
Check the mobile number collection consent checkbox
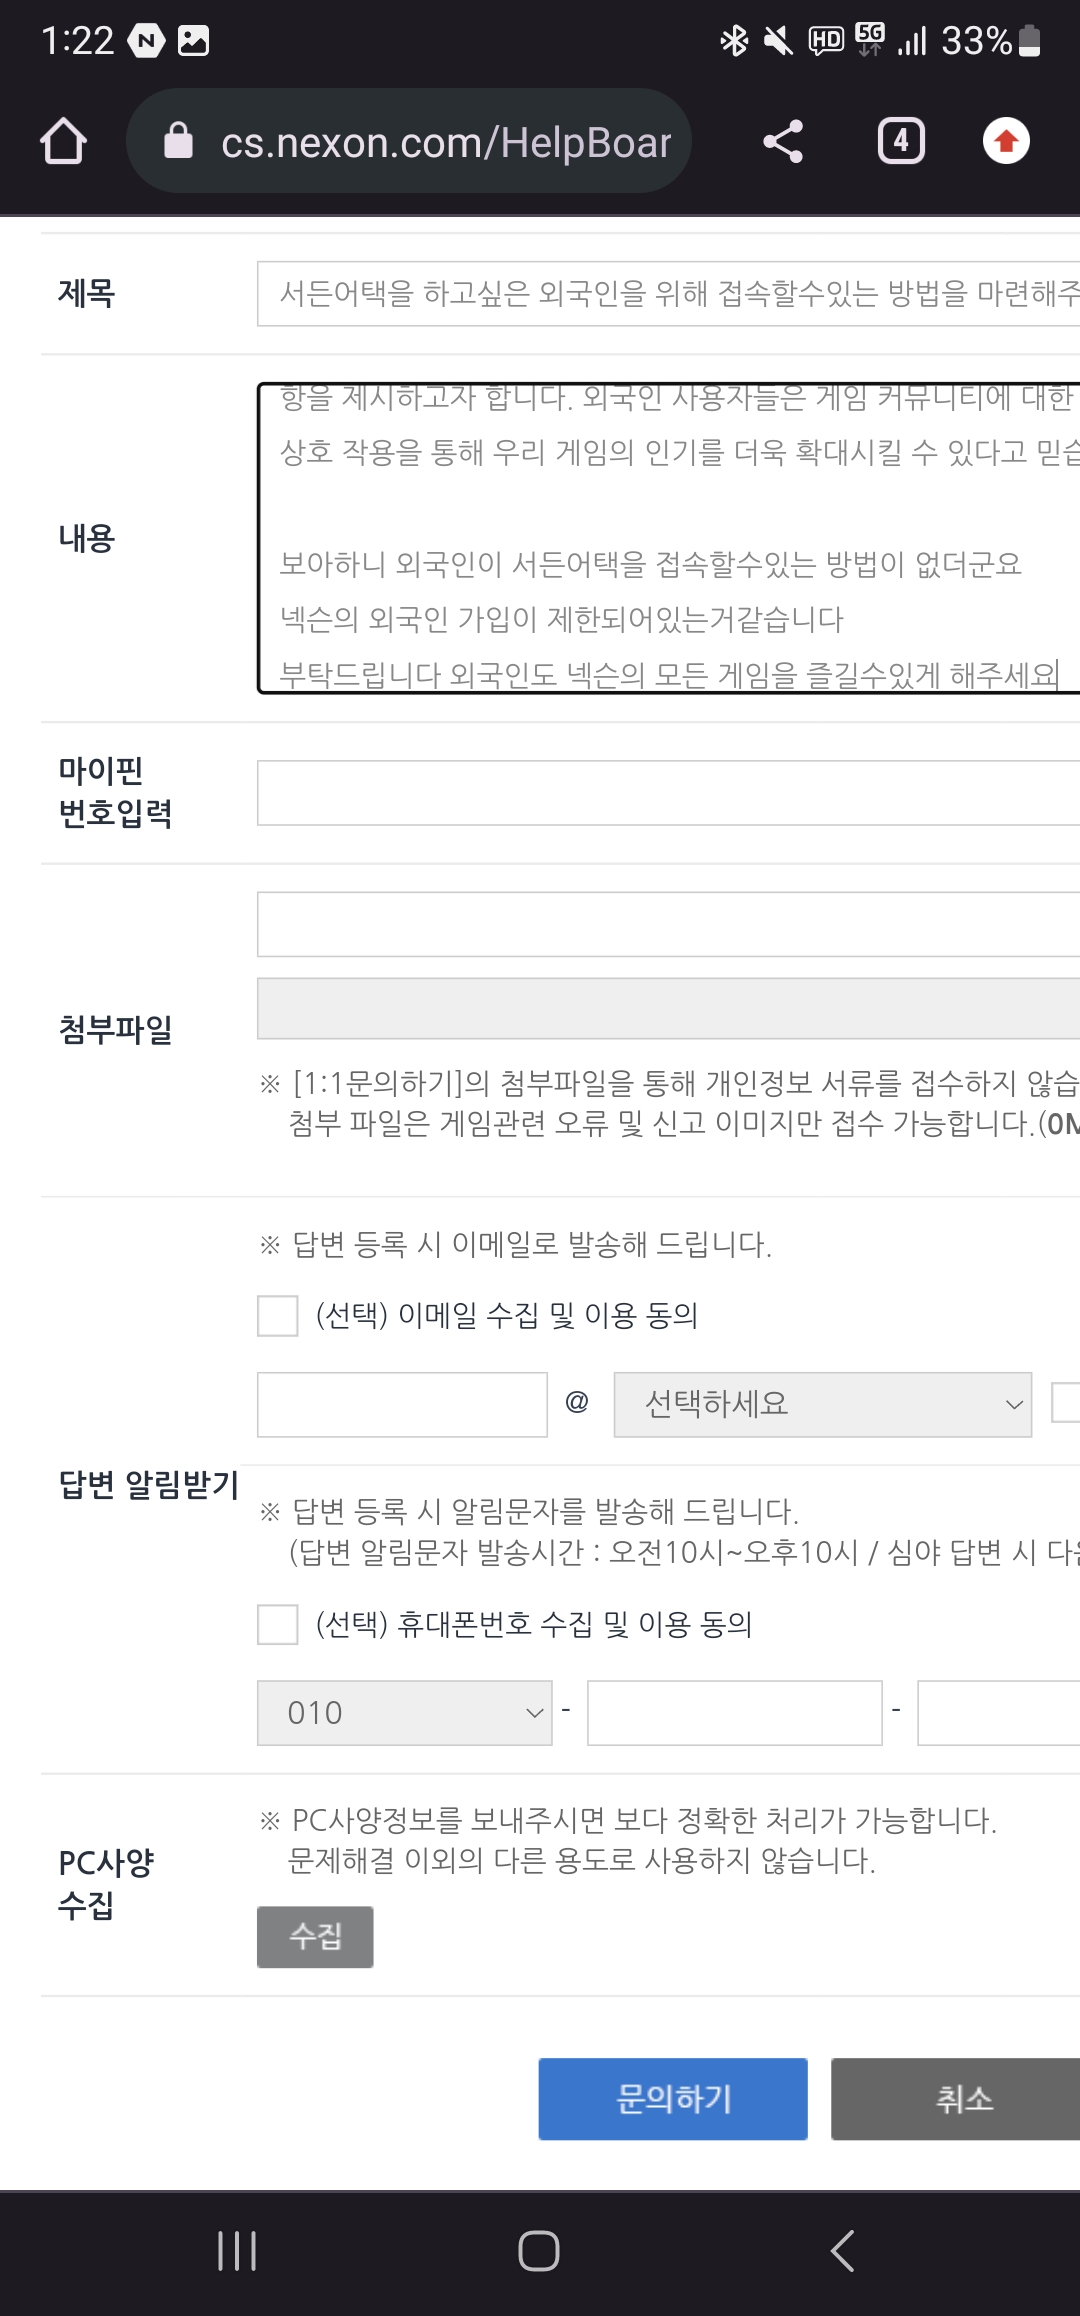click(278, 1624)
